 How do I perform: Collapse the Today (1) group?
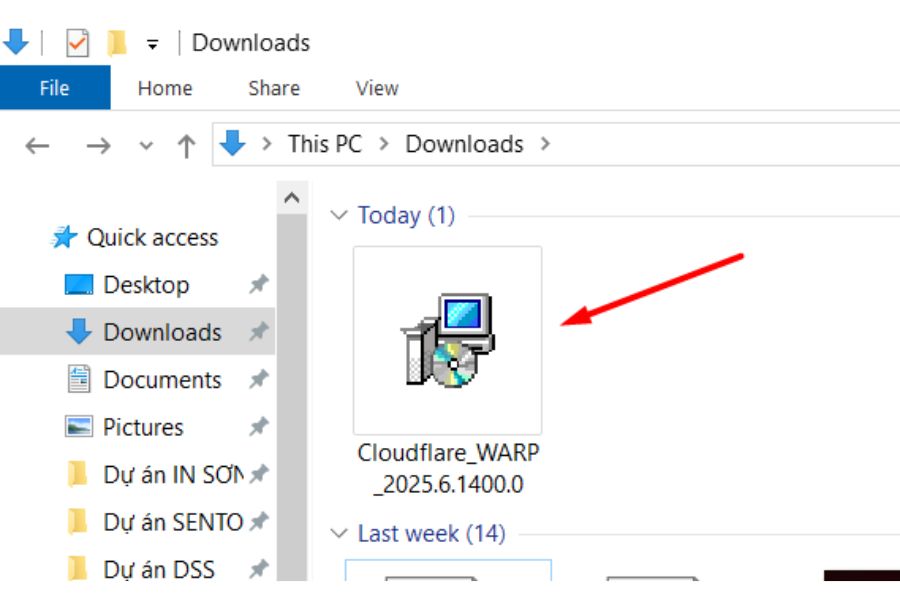[x=340, y=215]
